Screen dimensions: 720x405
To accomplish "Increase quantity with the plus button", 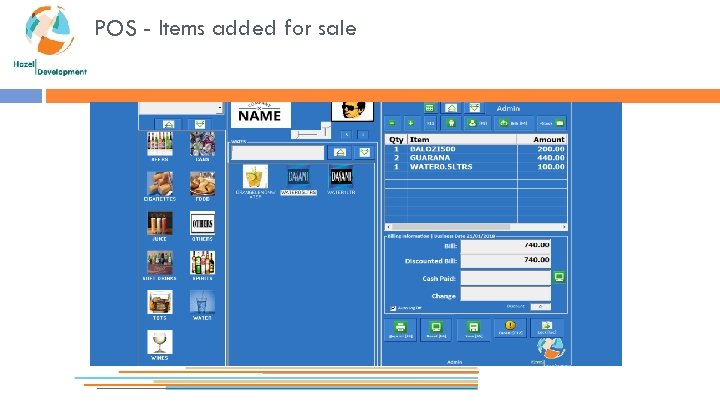I will point(411,123).
